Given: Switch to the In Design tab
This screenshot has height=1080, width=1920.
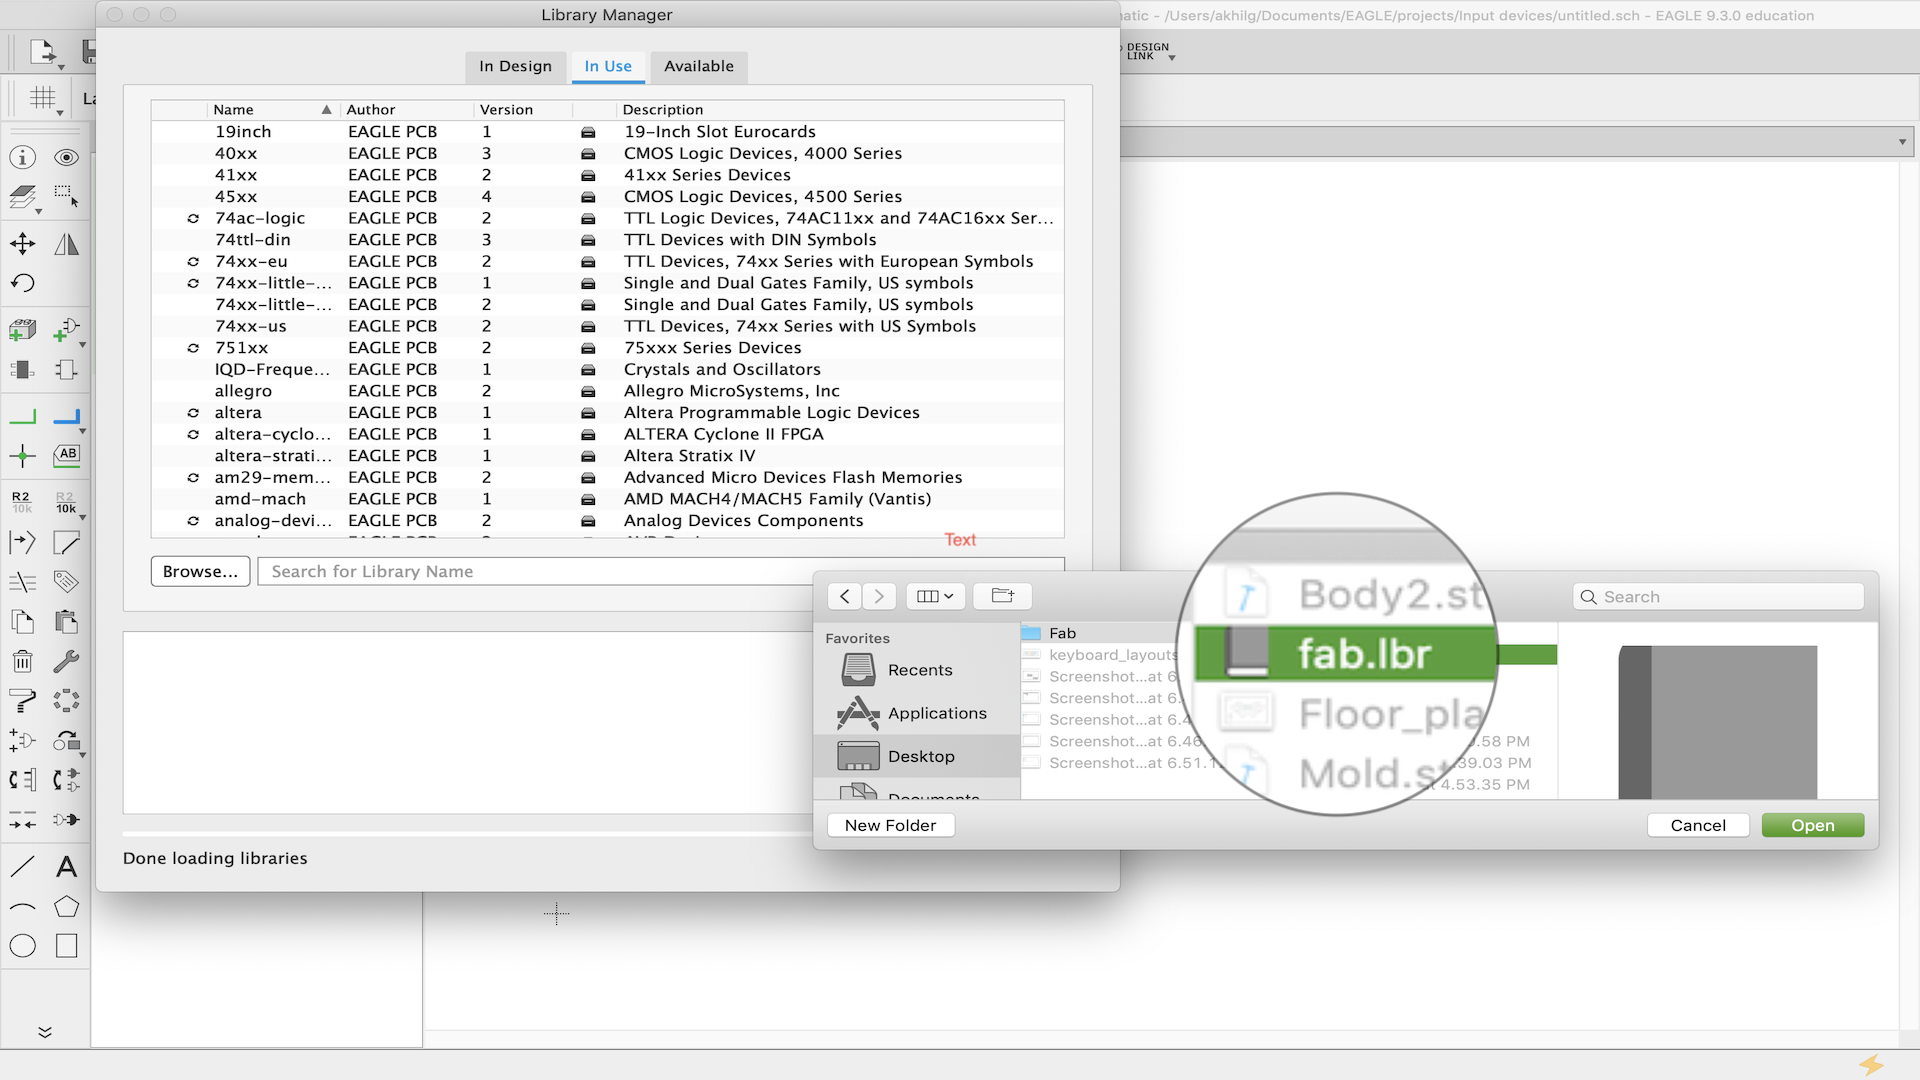Looking at the screenshot, I should [515, 66].
